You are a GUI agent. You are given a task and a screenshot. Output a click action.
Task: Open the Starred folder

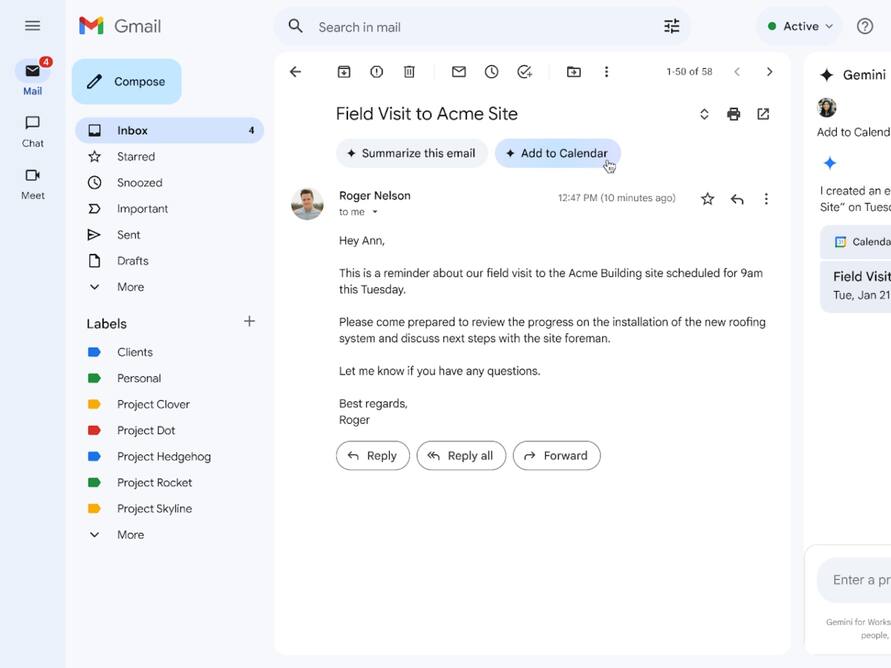tap(135, 157)
